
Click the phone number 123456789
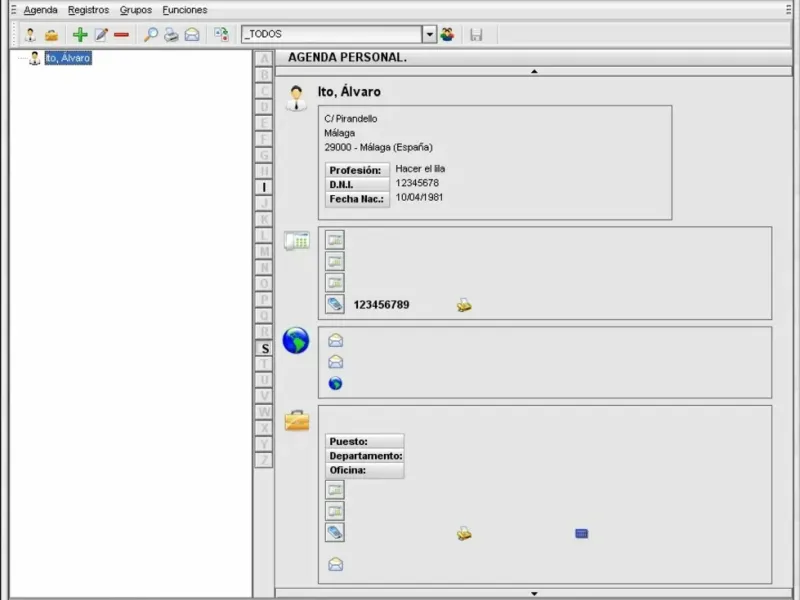[x=381, y=305]
